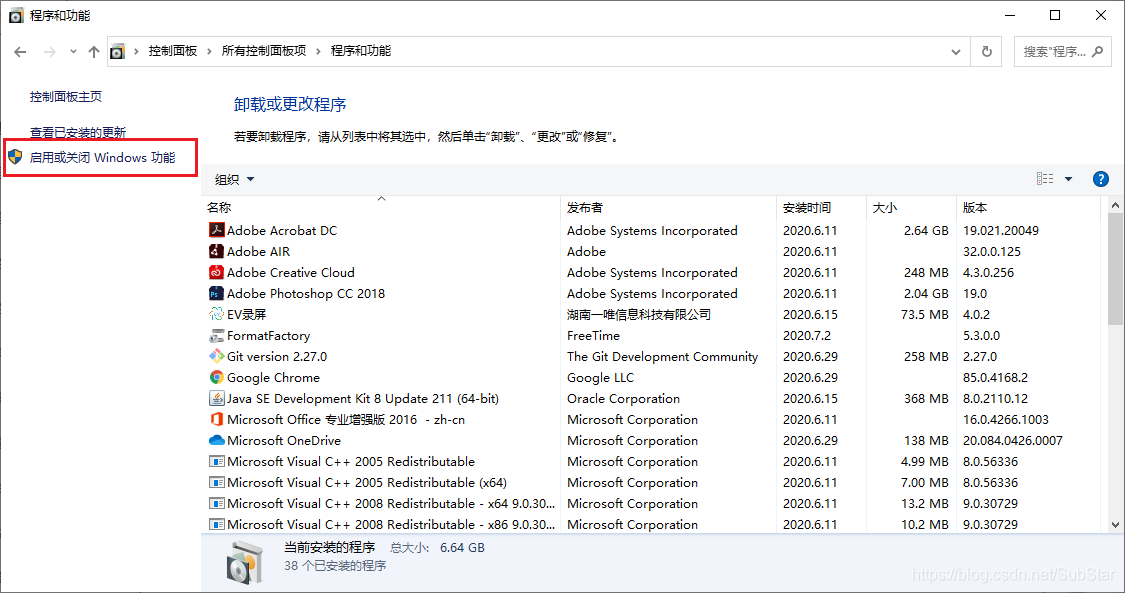Click install date 2020.7.2
This screenshot has width=1125, height=593.
coord(806,336)
